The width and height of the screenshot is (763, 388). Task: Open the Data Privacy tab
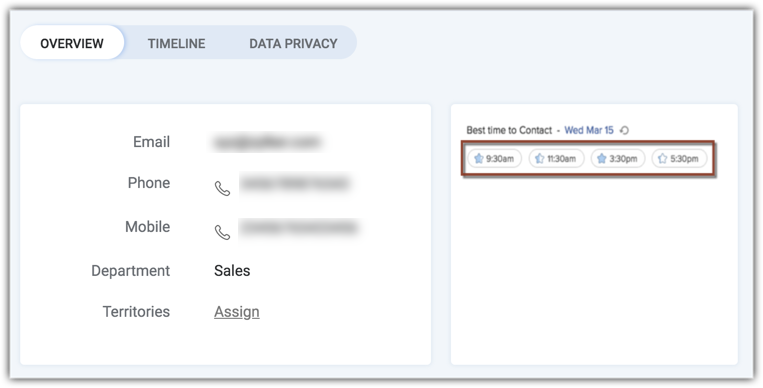293,43
